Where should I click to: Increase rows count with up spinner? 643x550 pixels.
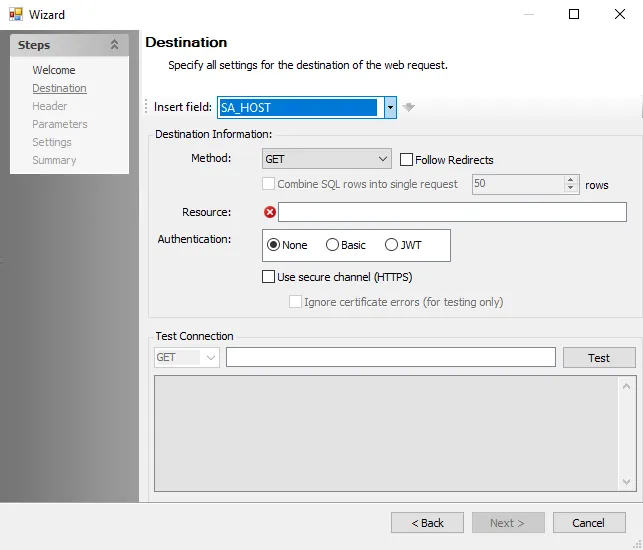coord(570,180)
